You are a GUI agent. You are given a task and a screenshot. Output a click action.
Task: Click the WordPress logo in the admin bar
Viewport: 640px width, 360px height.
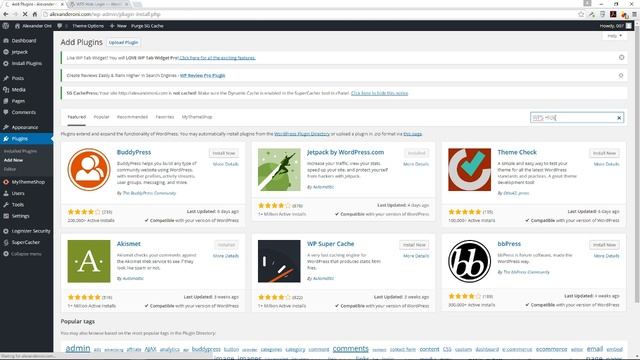5,26
